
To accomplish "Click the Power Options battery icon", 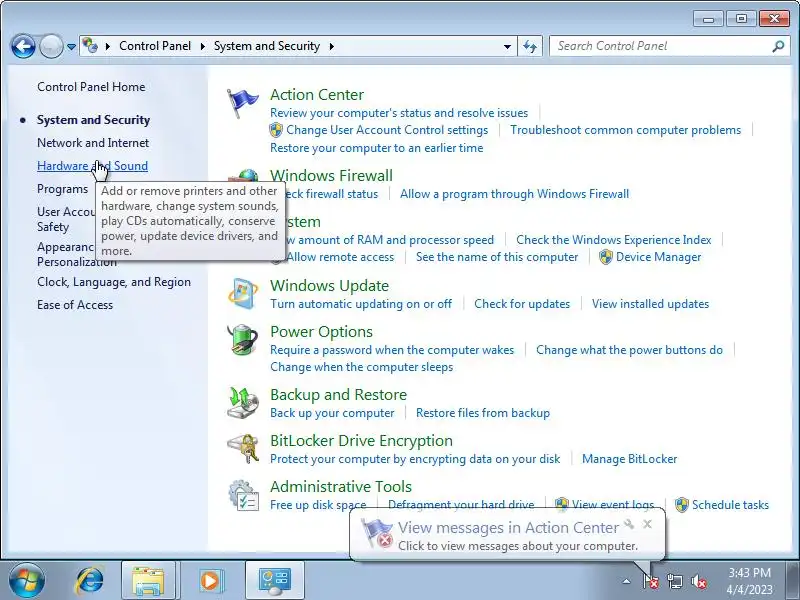I will pyautogui.click(x=242, y=339).
